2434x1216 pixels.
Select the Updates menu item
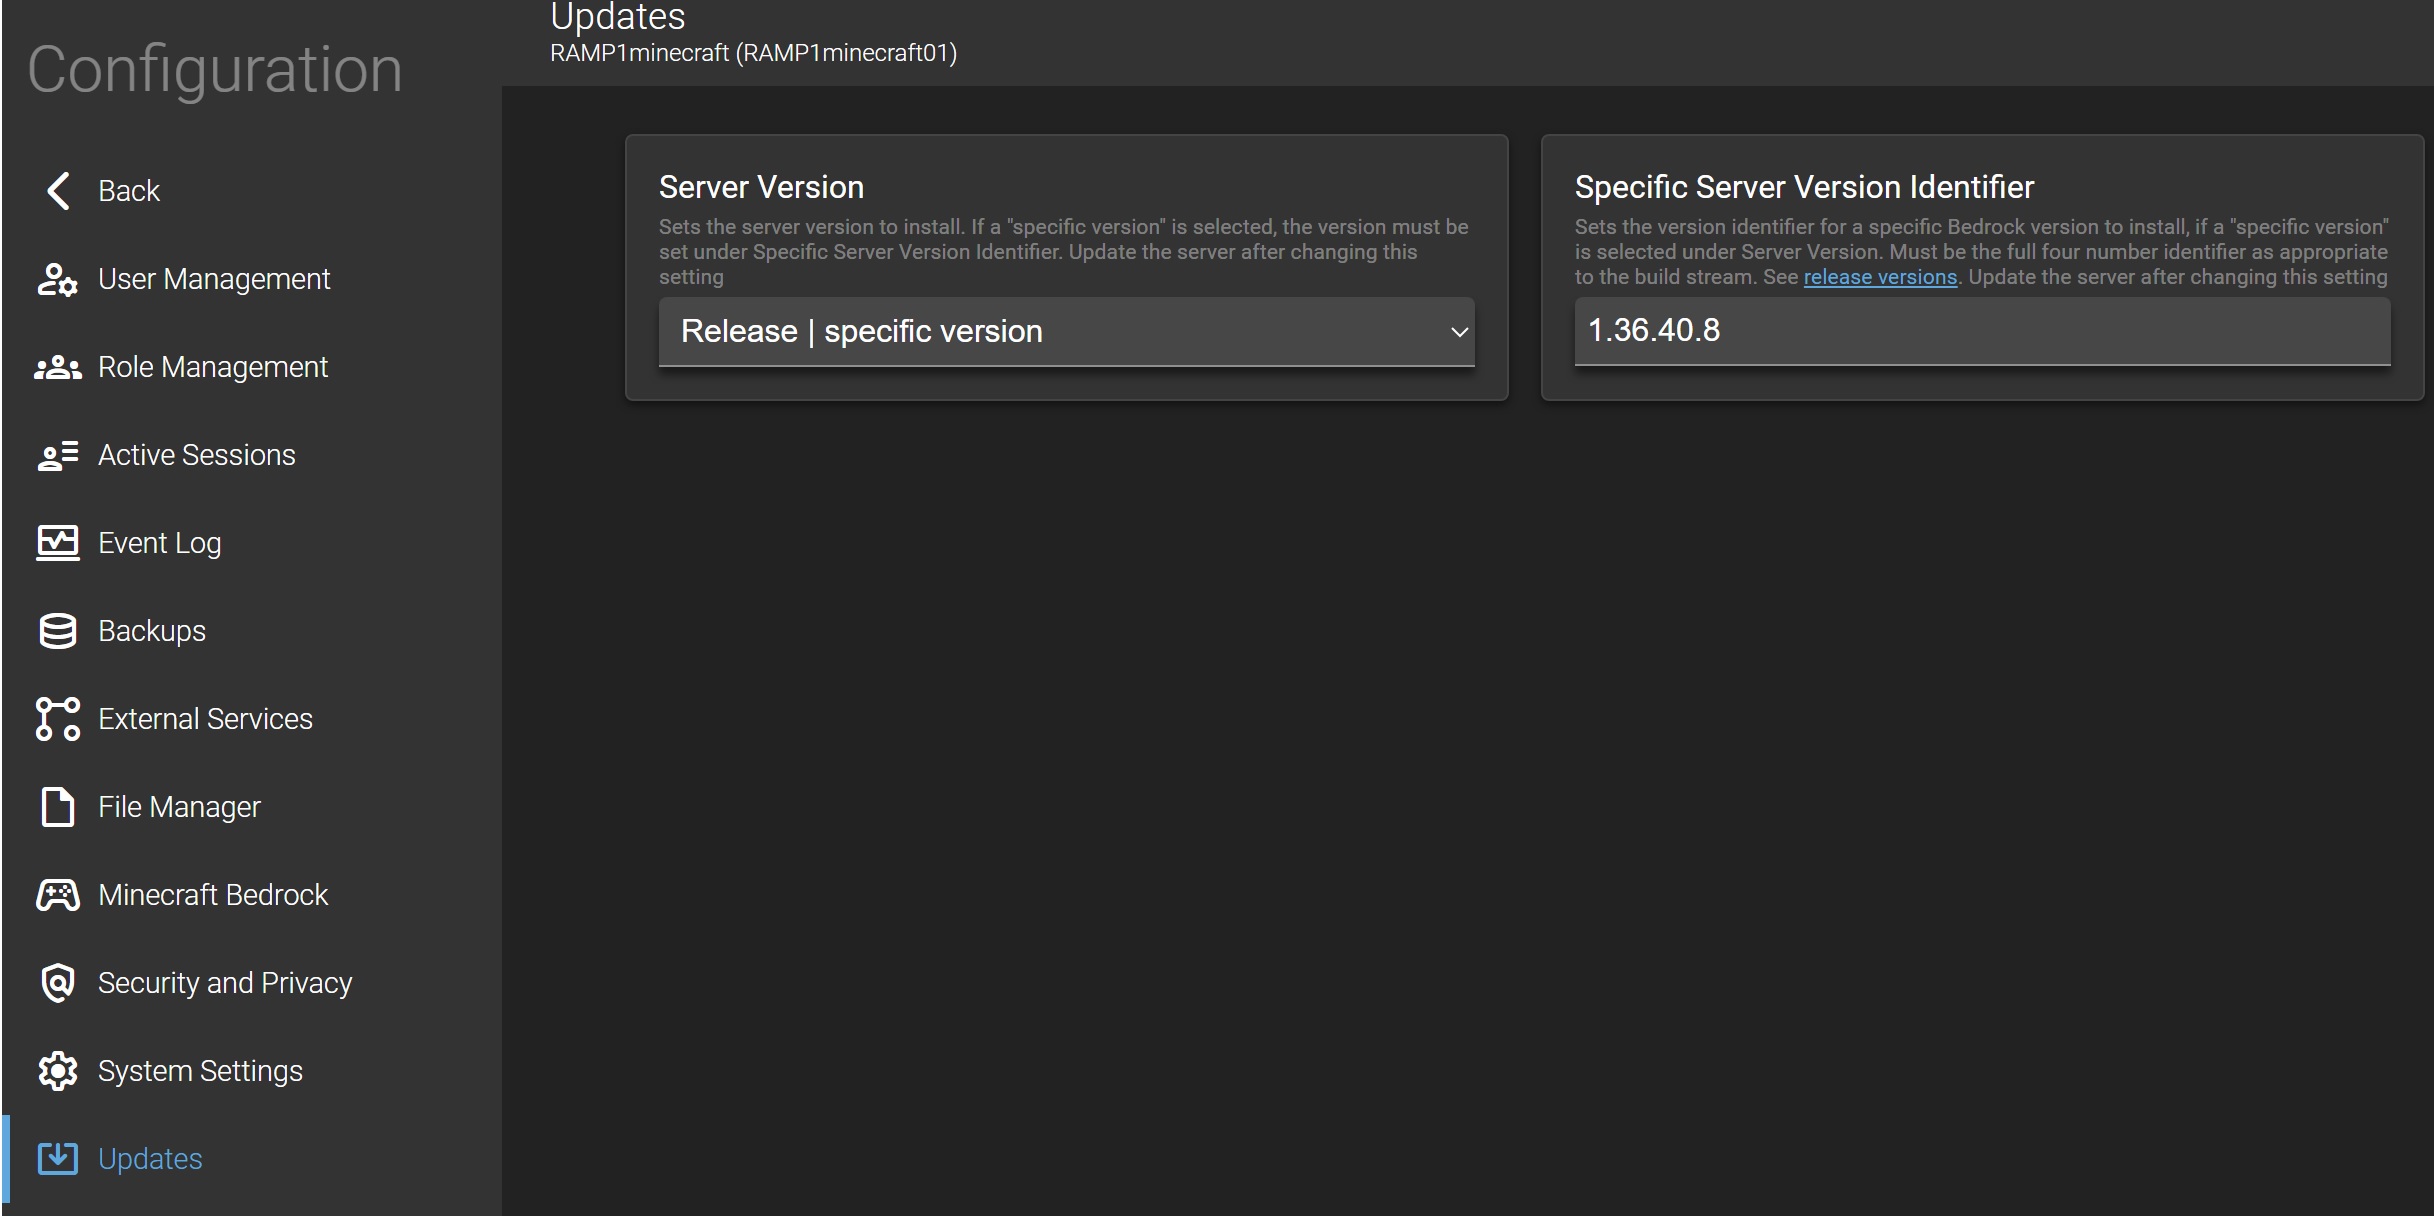(150, 1159)
